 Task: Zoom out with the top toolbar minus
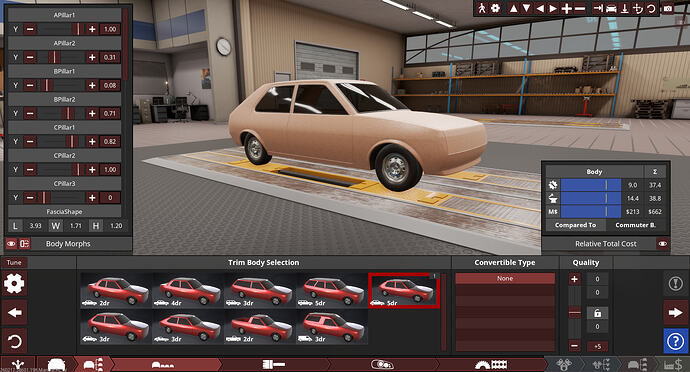tap(580, 8)
